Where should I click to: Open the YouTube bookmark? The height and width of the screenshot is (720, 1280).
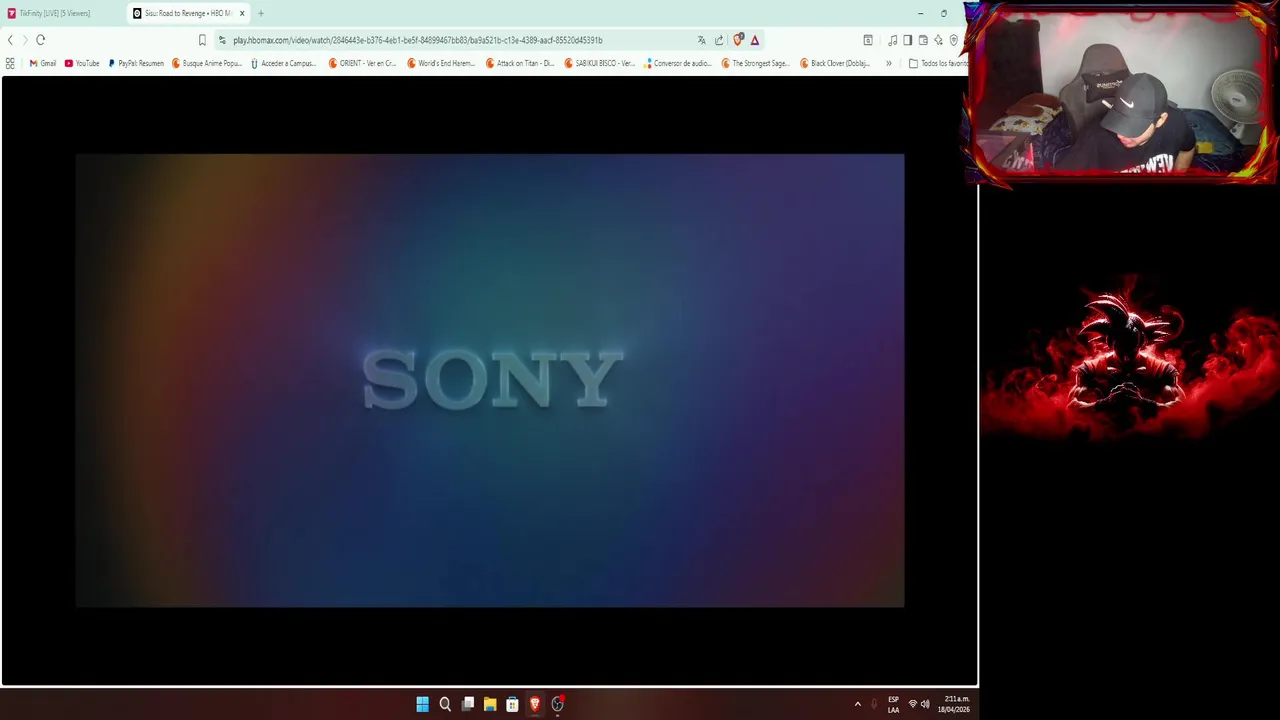[82, 63]
